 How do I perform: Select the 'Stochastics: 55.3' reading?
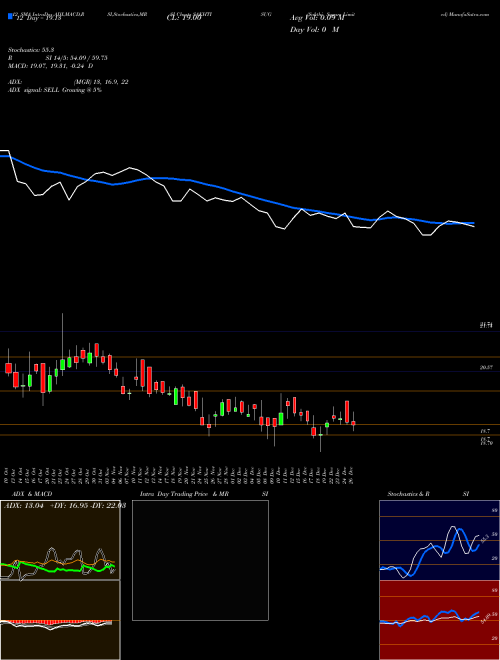pyautogui.click(x=29, y=50)
